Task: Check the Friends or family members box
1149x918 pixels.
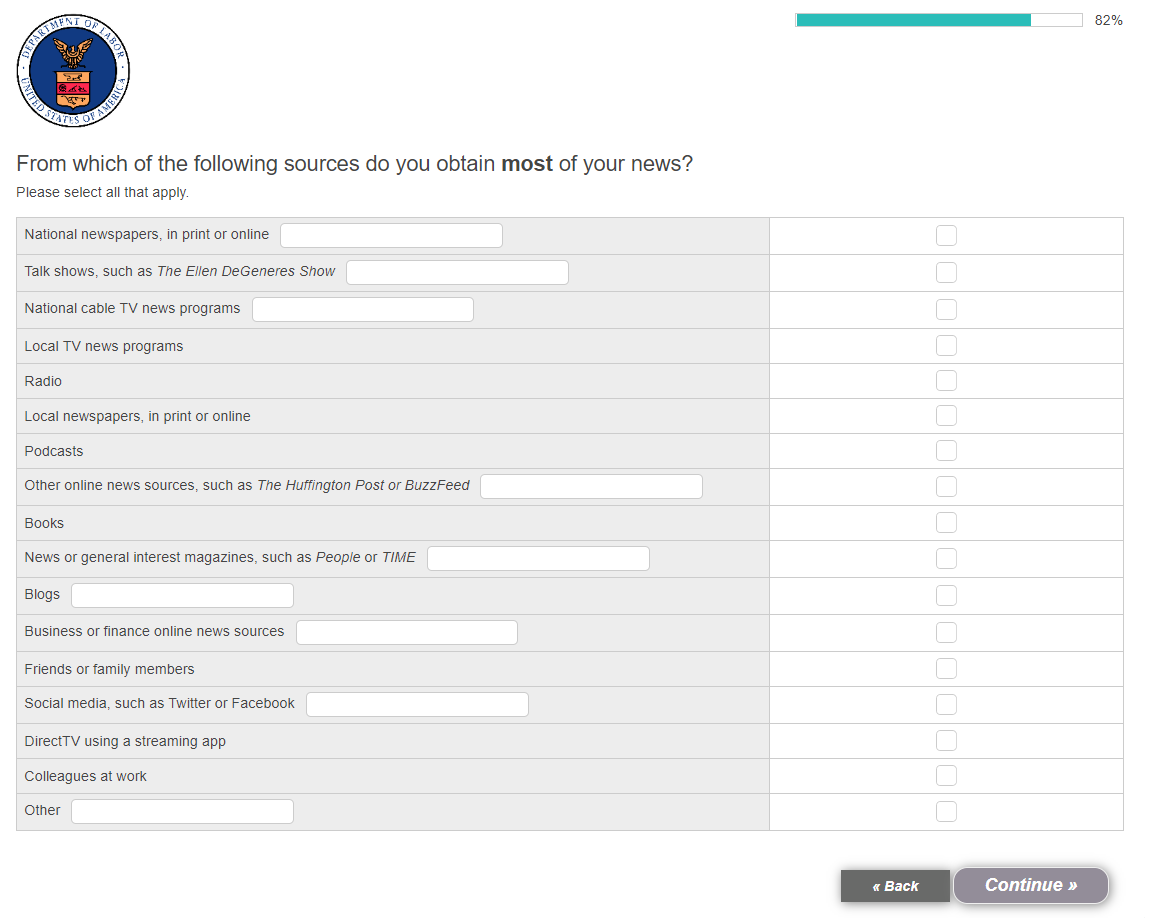Action: 946,669
